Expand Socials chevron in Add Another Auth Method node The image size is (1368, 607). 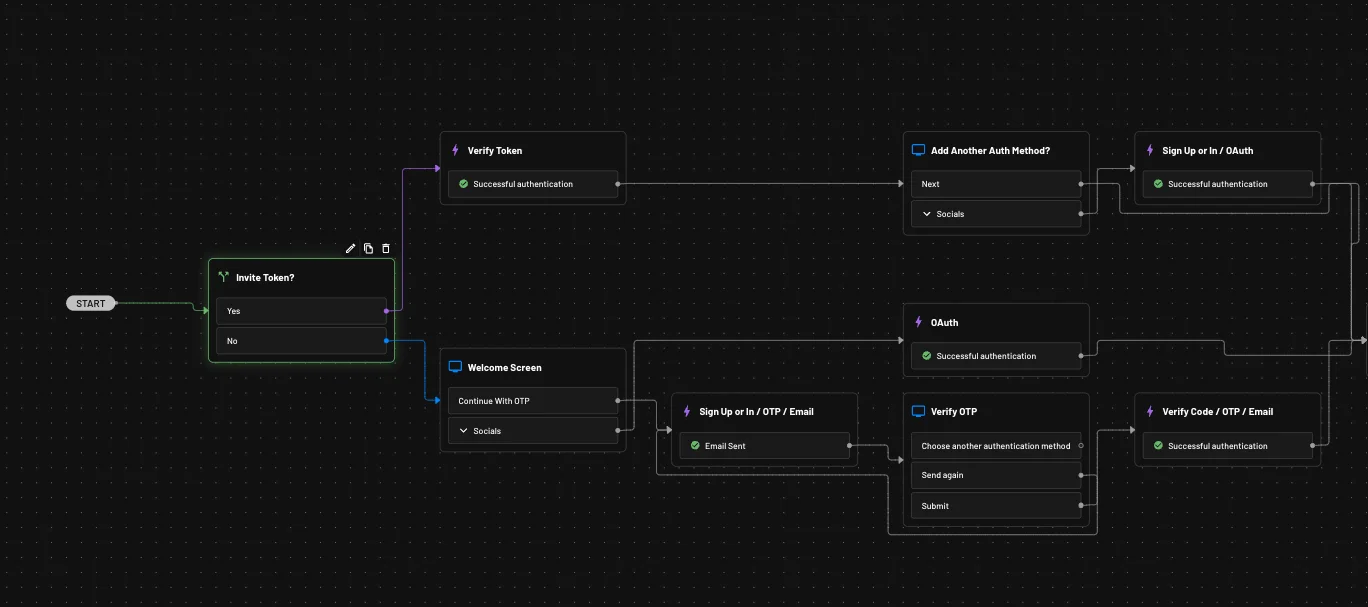pos(926,214)
